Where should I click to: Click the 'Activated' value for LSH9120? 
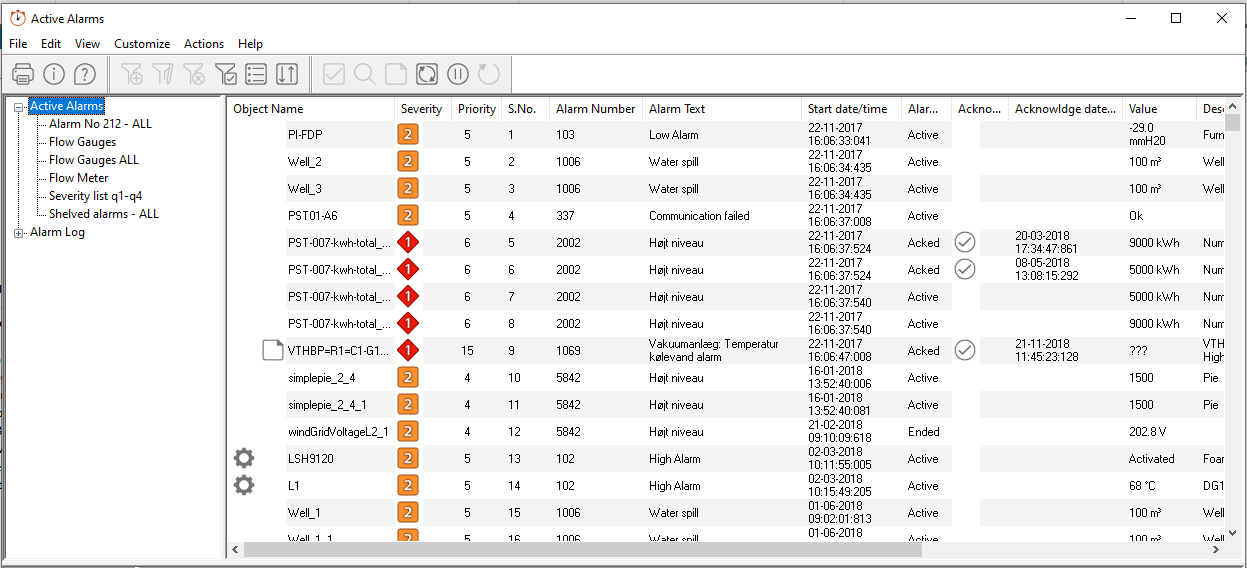(x=1151, y=459)
